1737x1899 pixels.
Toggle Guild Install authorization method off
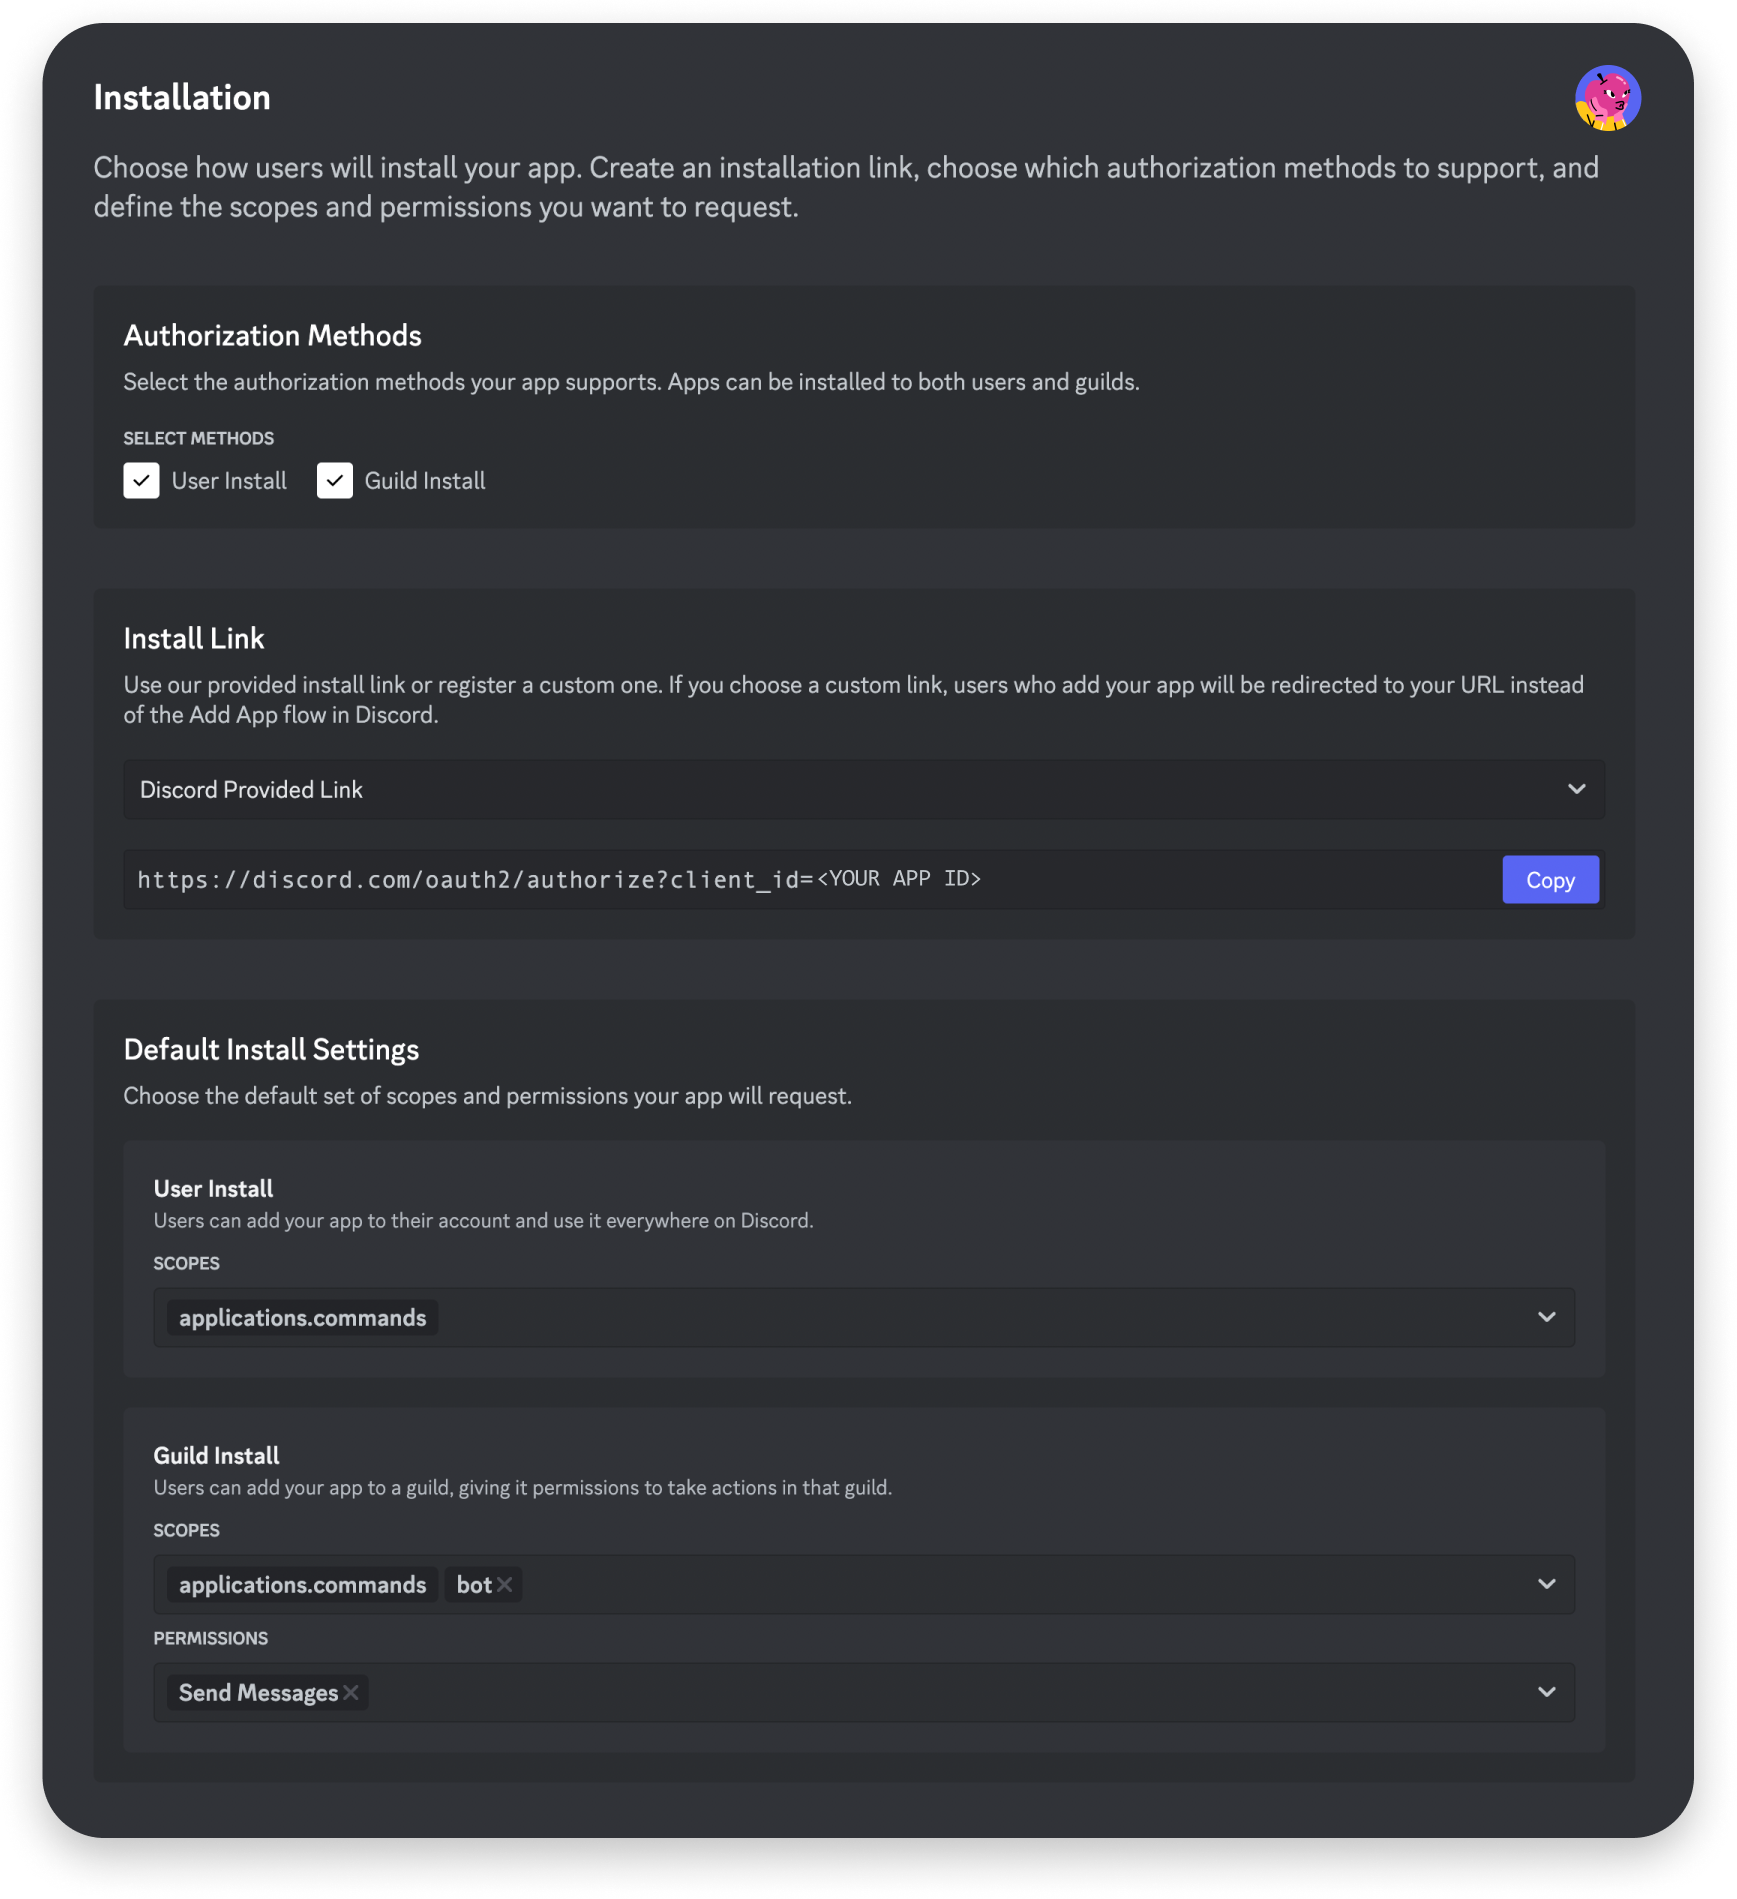click(x=335, y=480)
